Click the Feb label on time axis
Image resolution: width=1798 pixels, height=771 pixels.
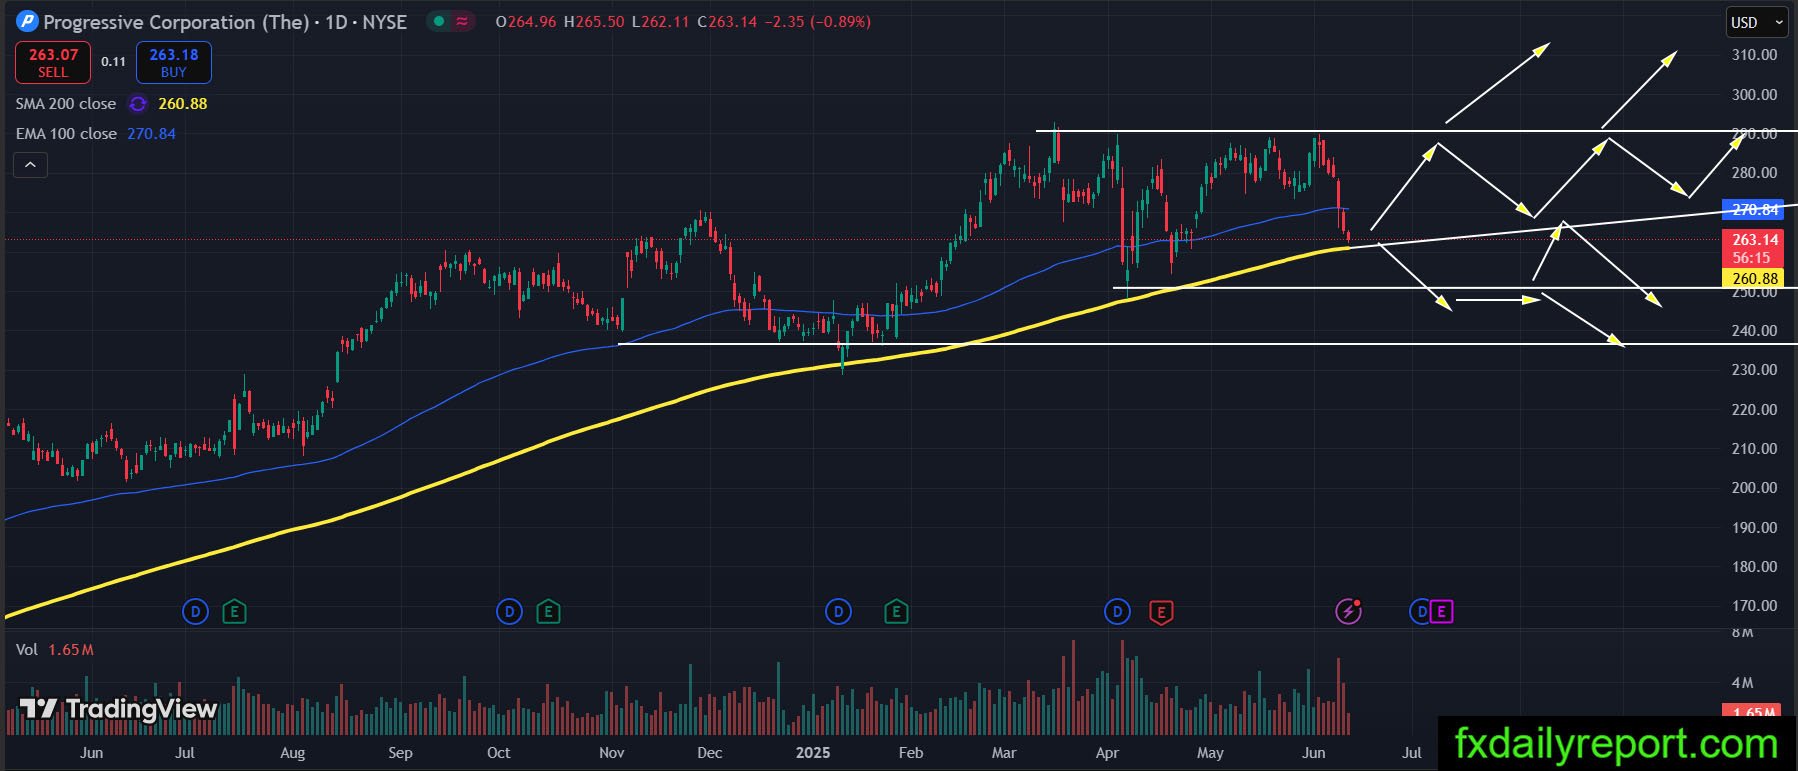point(910,753)
